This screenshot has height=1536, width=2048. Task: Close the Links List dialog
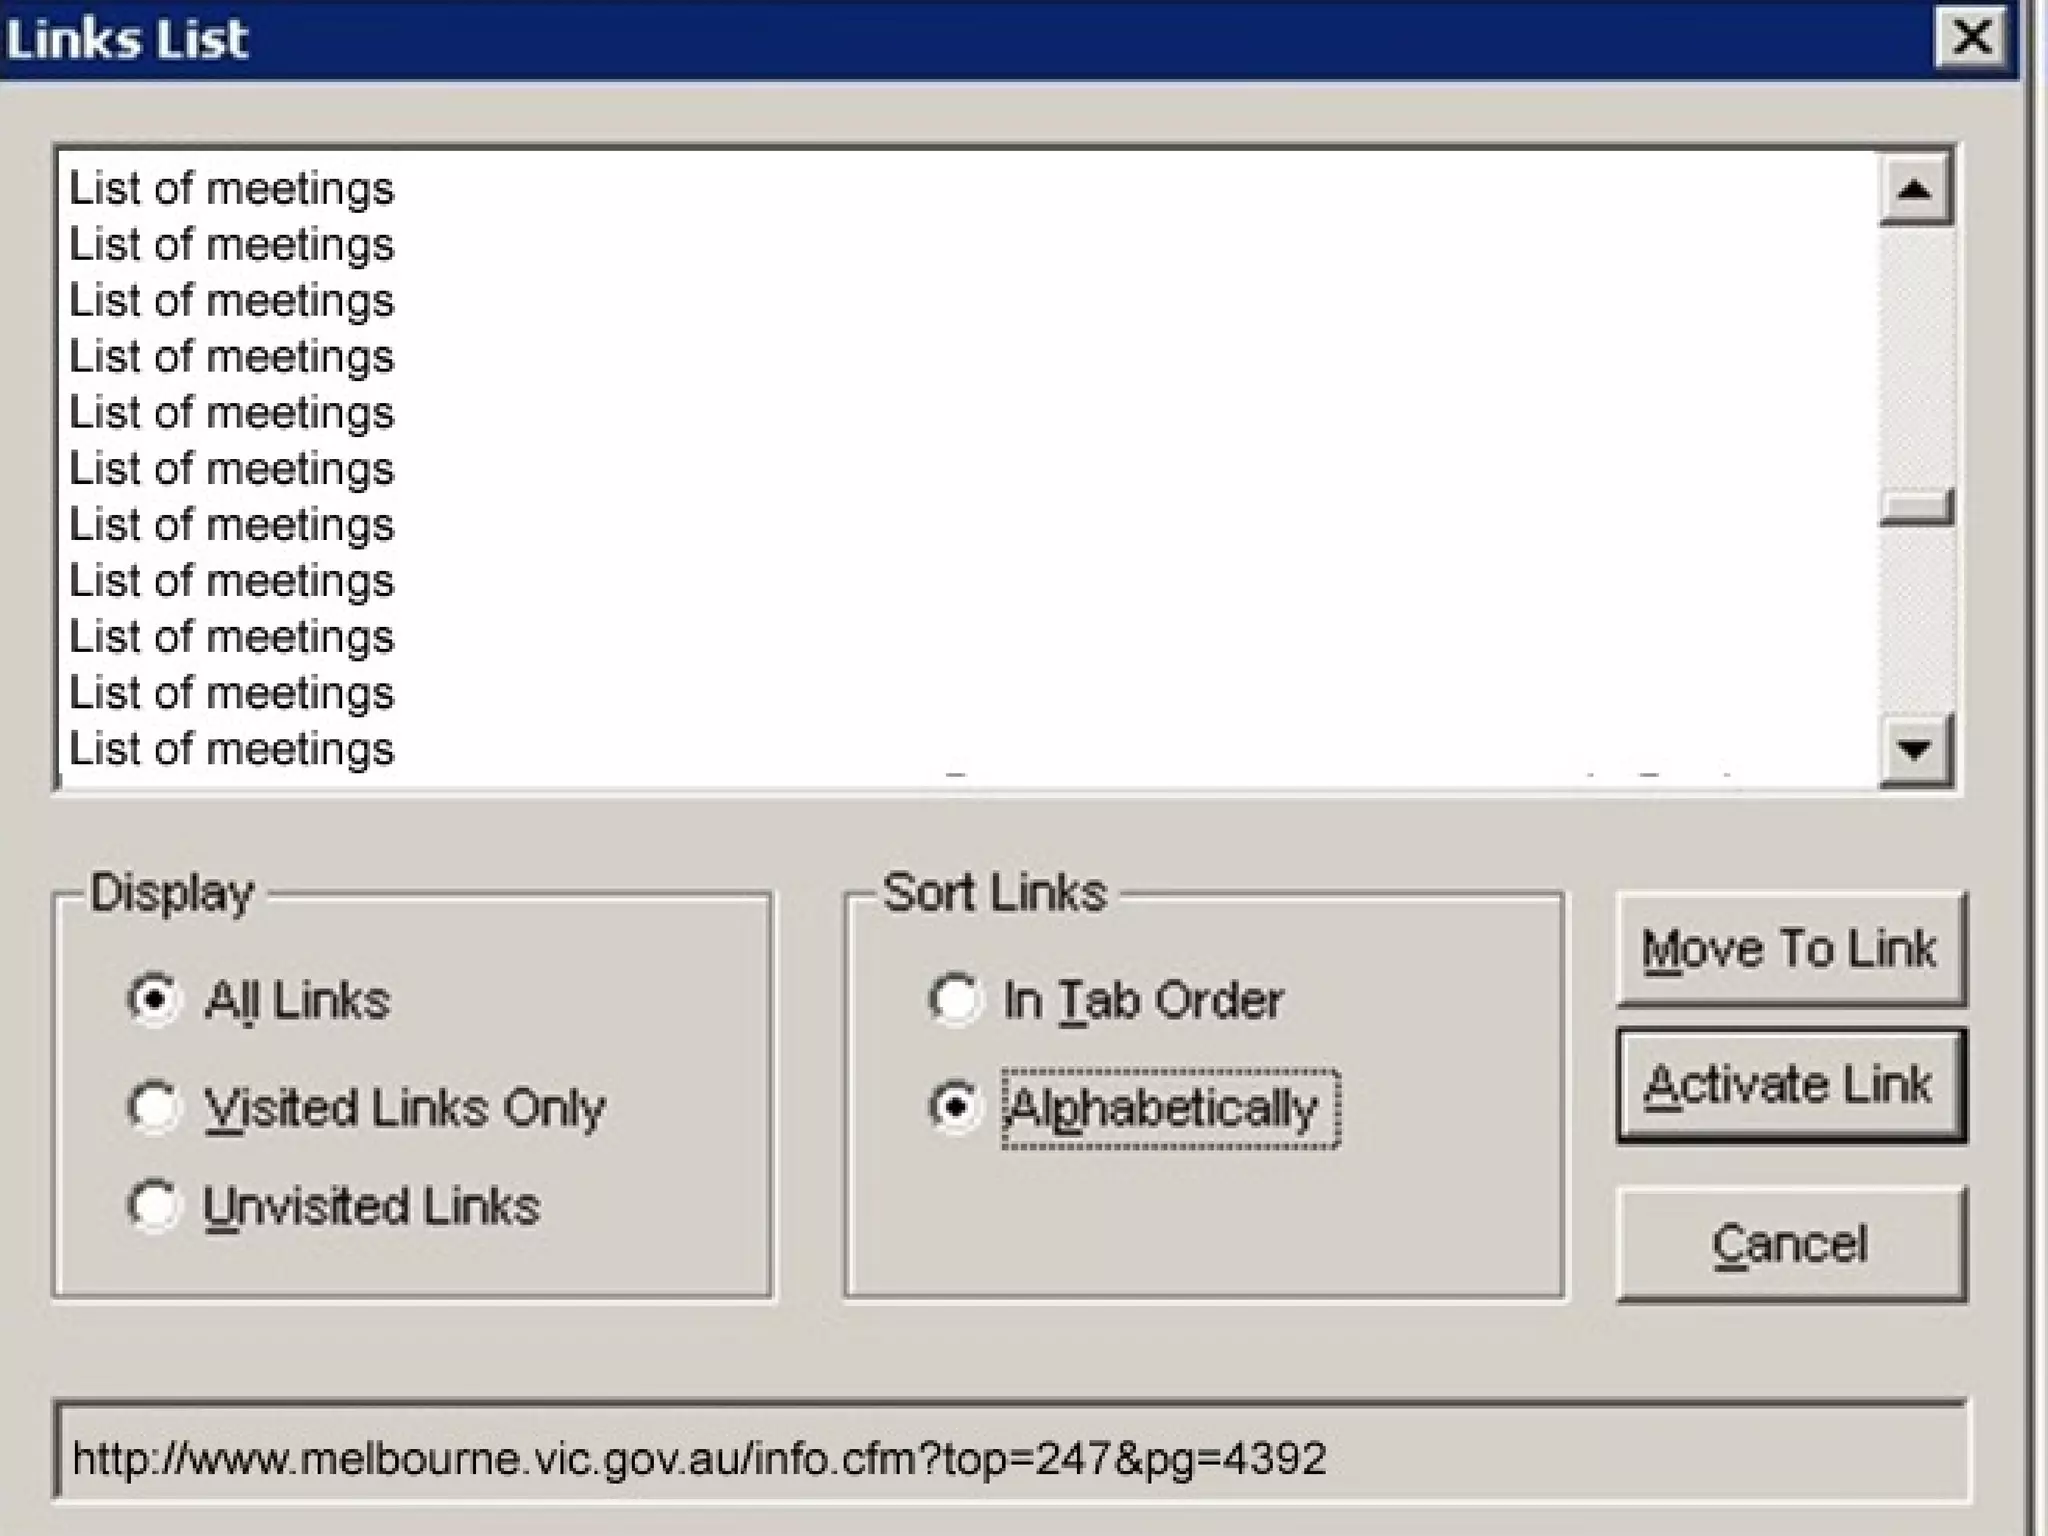1970,38
